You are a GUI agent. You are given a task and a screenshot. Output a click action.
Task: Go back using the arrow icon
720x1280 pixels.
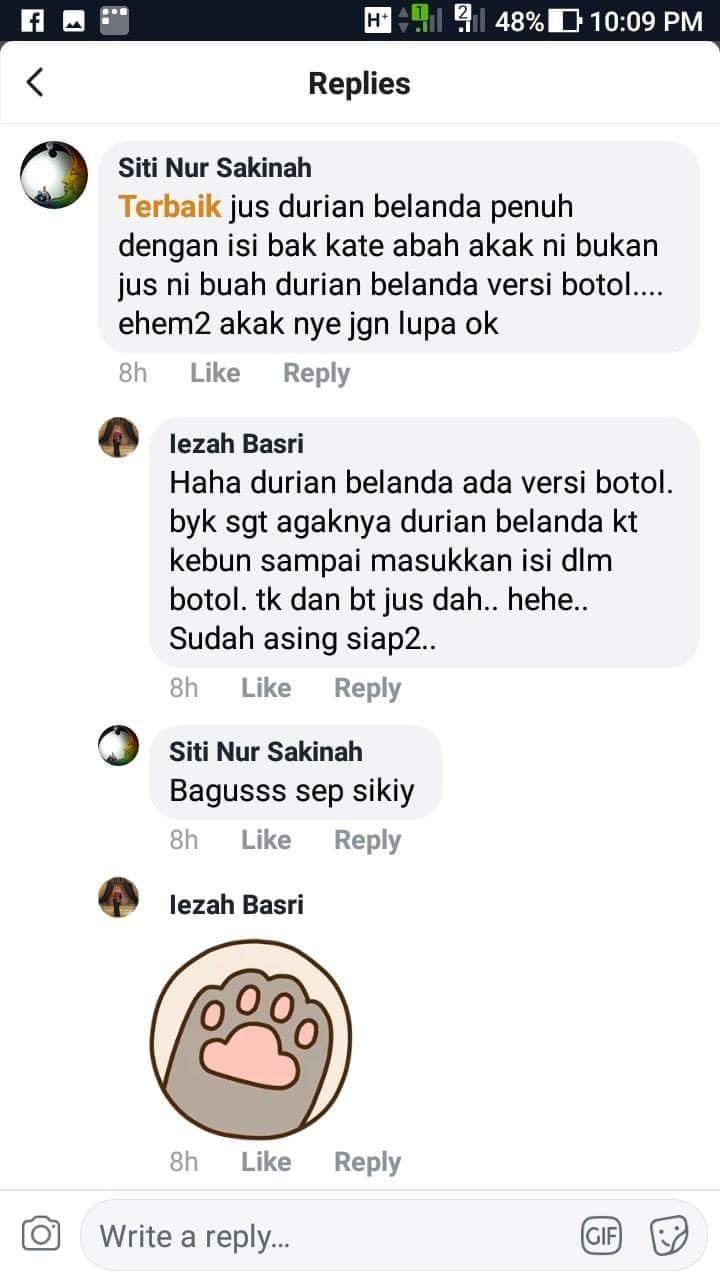point(35,82)
